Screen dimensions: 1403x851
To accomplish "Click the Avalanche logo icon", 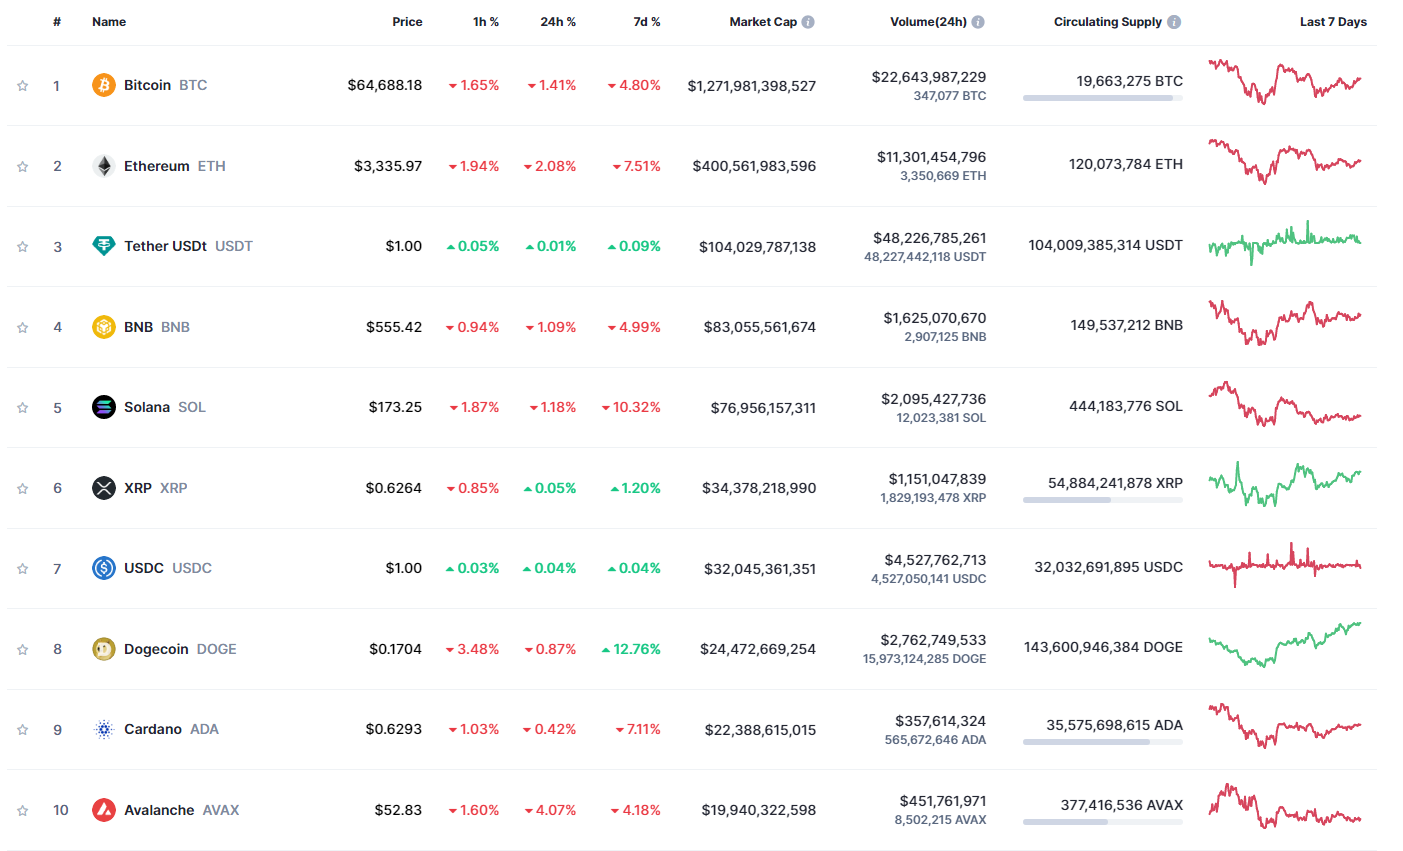I will coord(104,810).
